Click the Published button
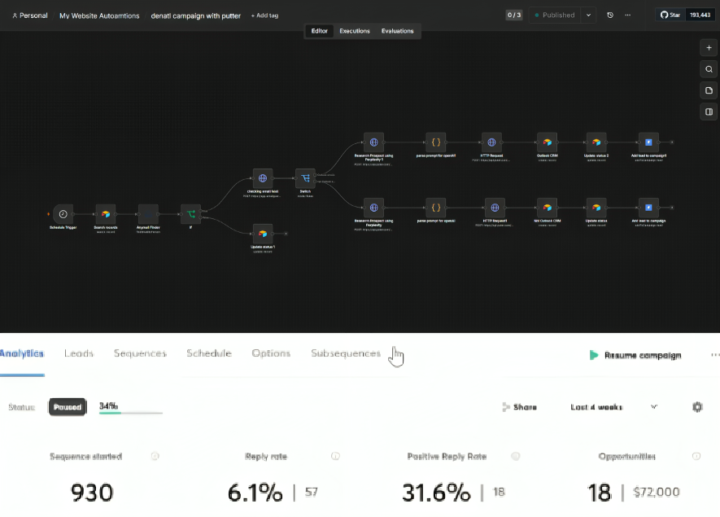This screenshot has height=517, width=720. point(555,15)
